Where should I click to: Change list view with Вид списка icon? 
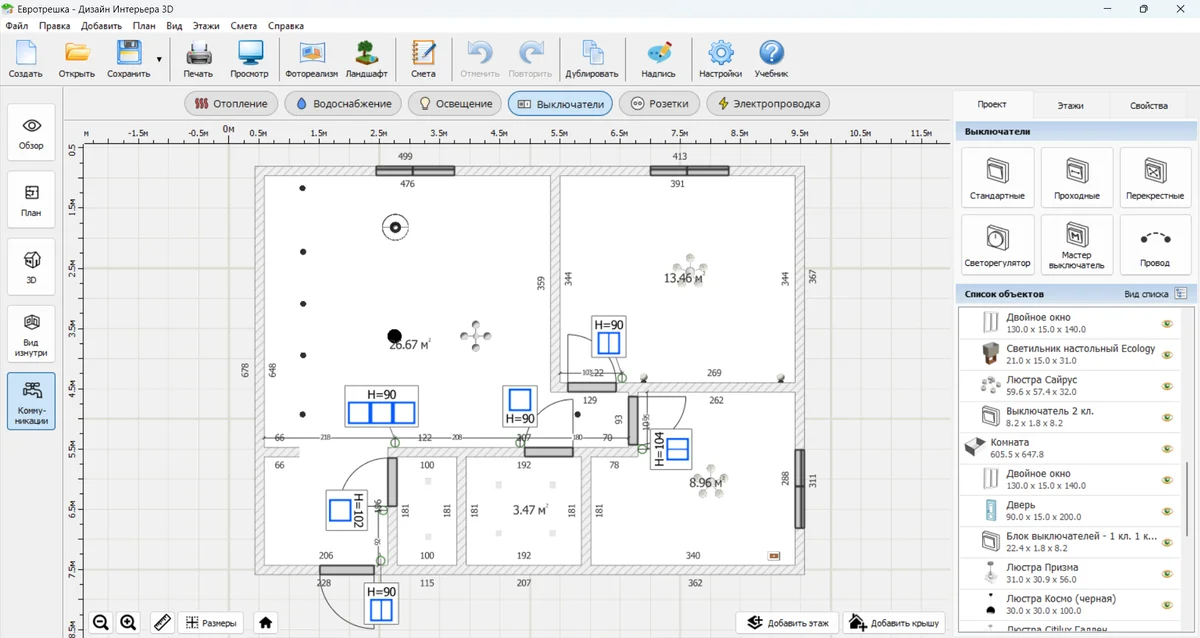click(x=1181, y=294)
